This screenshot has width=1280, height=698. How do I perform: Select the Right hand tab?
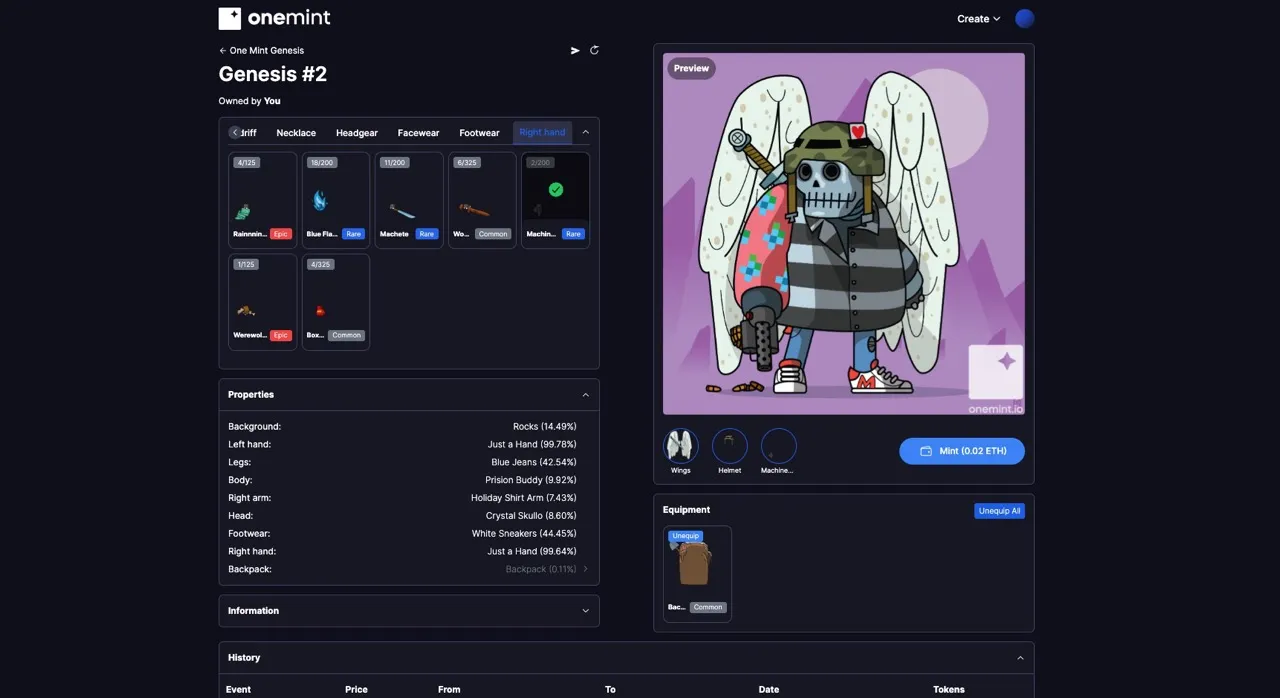tap(542, 133)
